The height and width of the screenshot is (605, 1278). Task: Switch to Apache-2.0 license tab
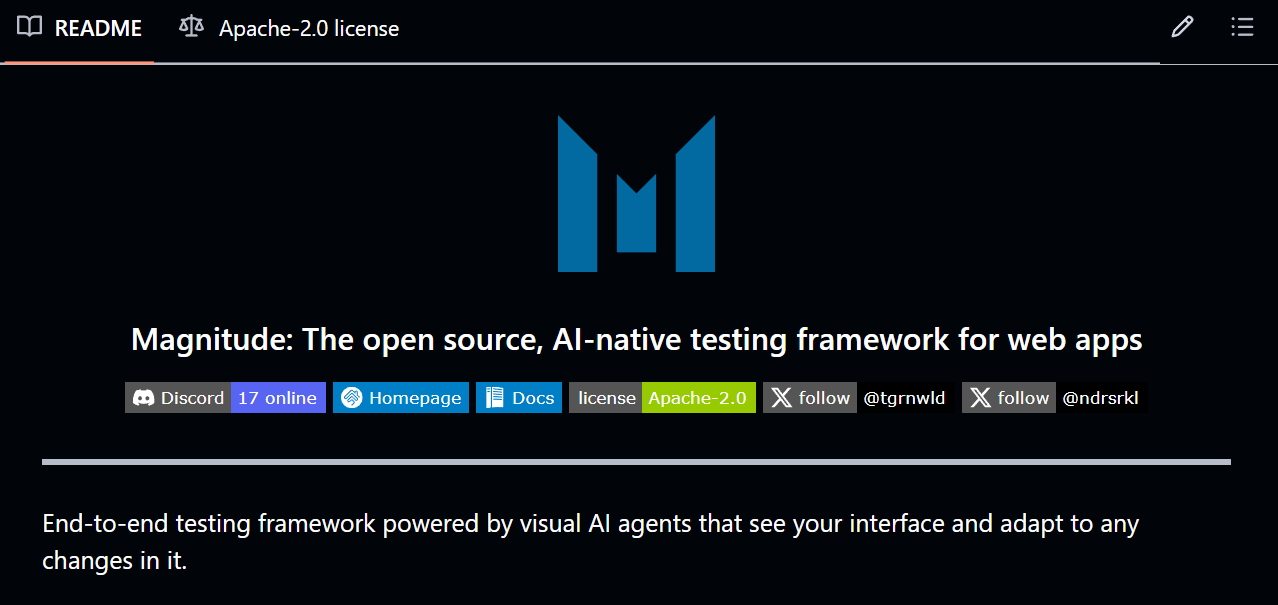pos(289,29)
